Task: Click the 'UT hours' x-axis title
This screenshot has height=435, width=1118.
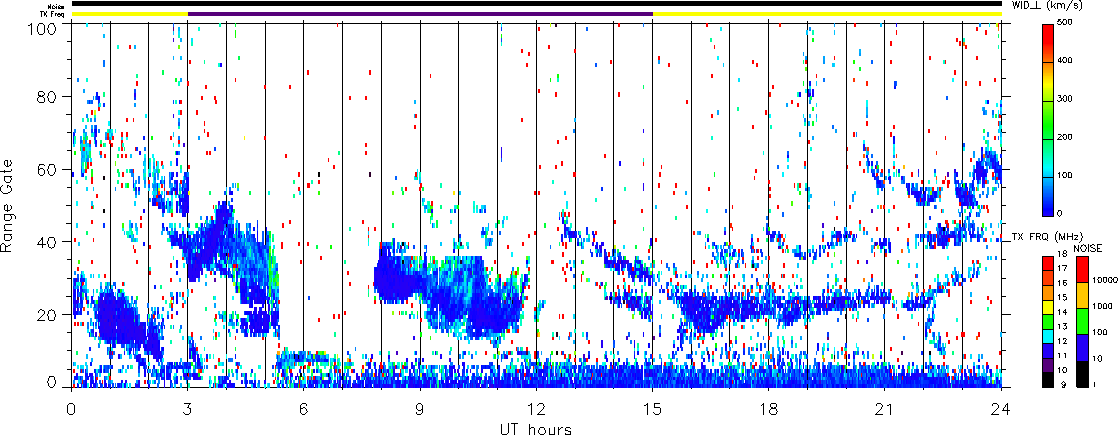Action: (536, 428)
